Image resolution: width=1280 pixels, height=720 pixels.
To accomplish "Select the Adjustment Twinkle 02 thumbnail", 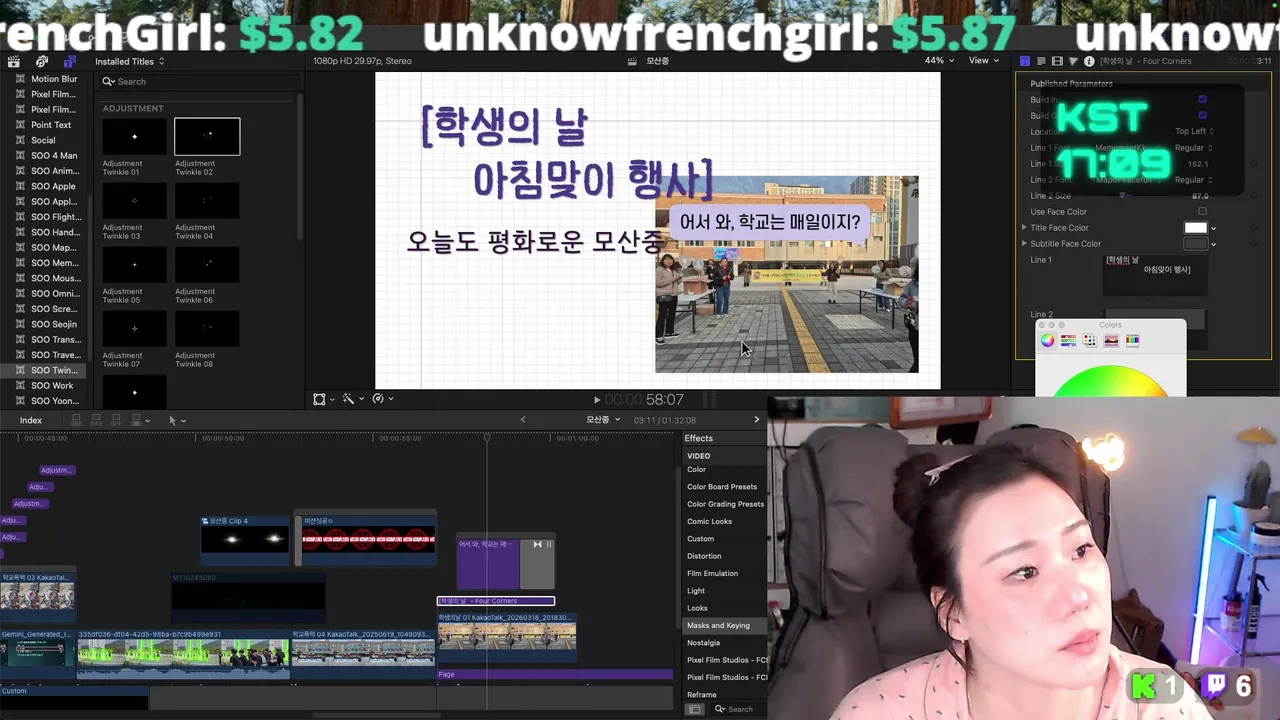I will [207, 137].
